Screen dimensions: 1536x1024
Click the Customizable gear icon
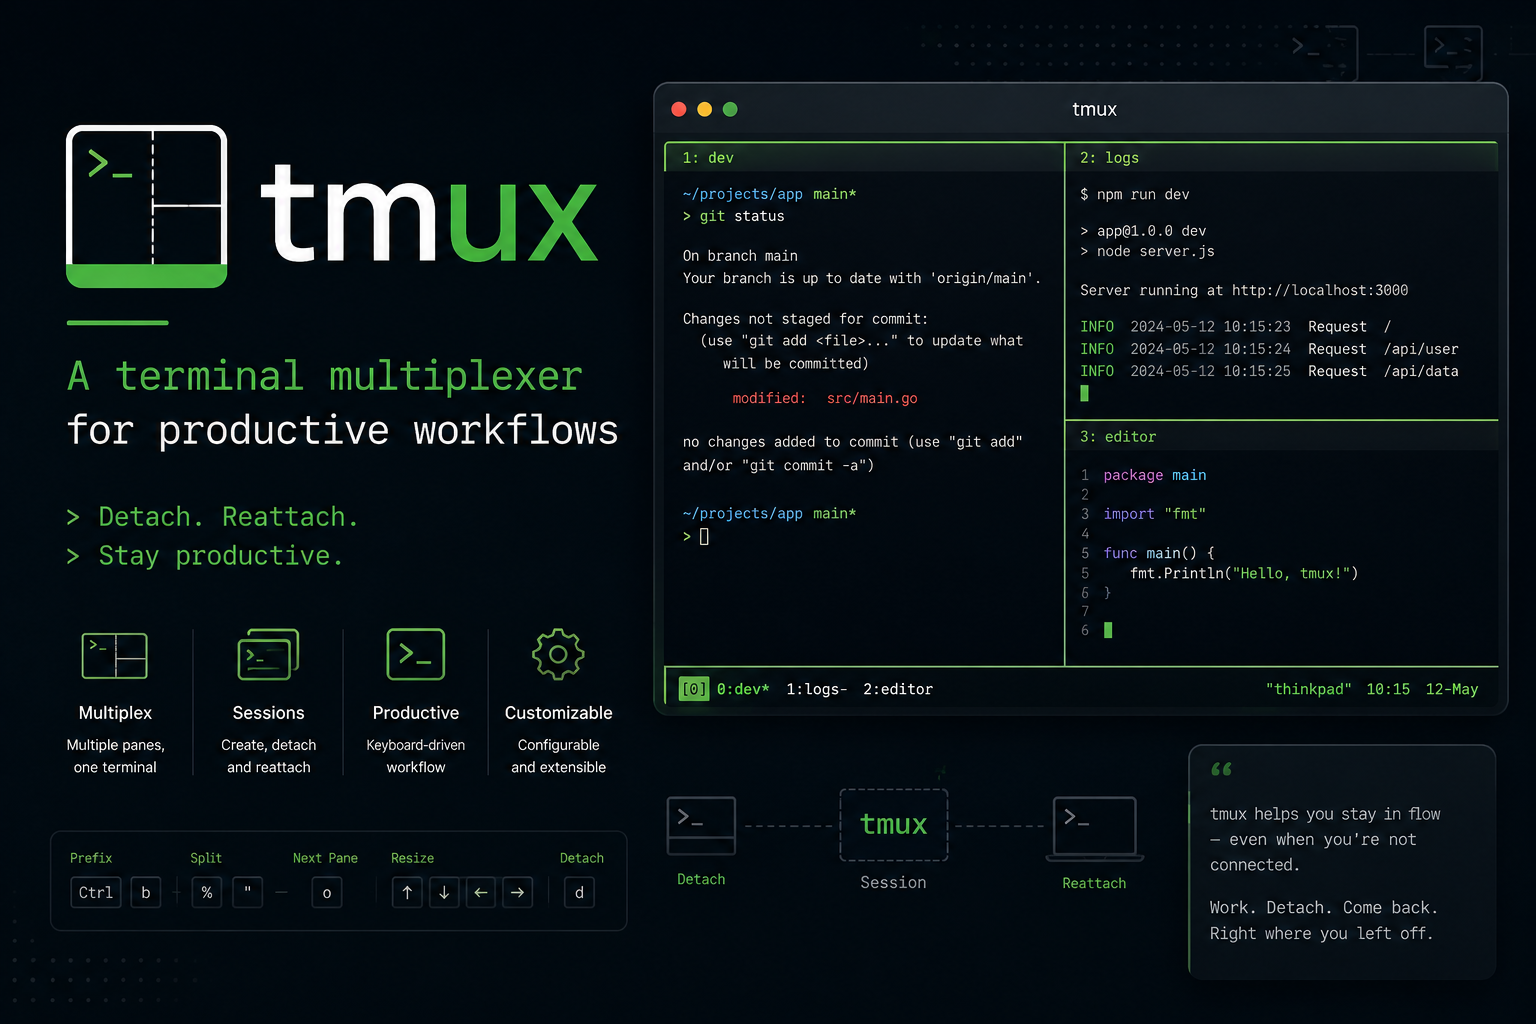point(558,655)
